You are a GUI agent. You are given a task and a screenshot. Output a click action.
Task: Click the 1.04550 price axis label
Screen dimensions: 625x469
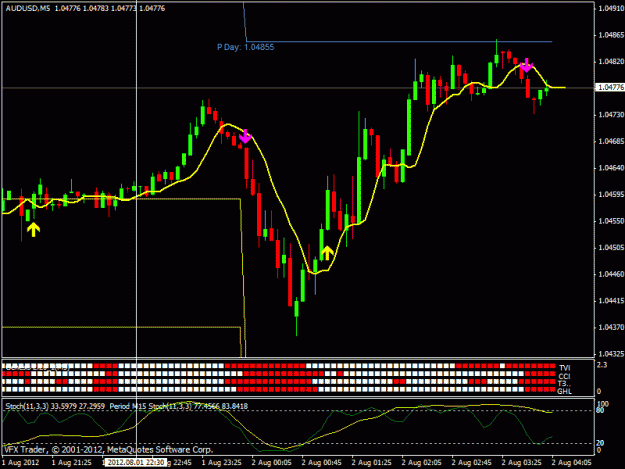pyautogui.click(x=611, y=221)
